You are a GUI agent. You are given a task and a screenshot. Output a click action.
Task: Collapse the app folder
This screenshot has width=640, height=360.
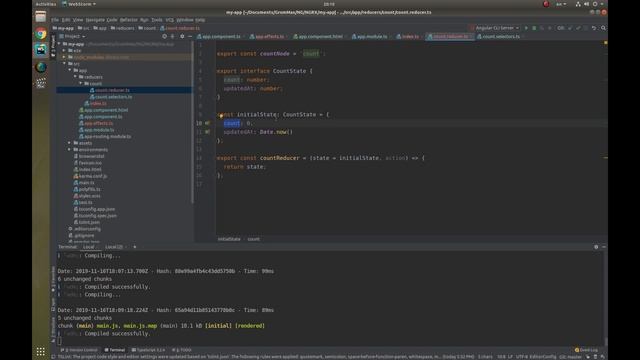70,70
